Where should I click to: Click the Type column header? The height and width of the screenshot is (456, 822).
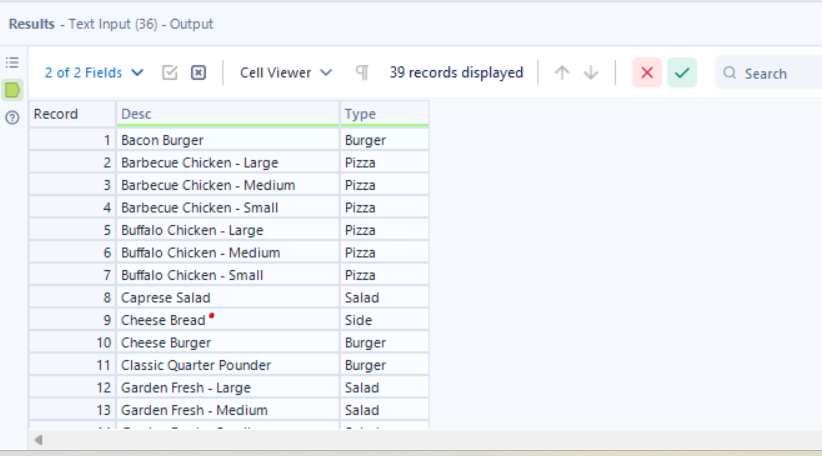pos(384,114)
